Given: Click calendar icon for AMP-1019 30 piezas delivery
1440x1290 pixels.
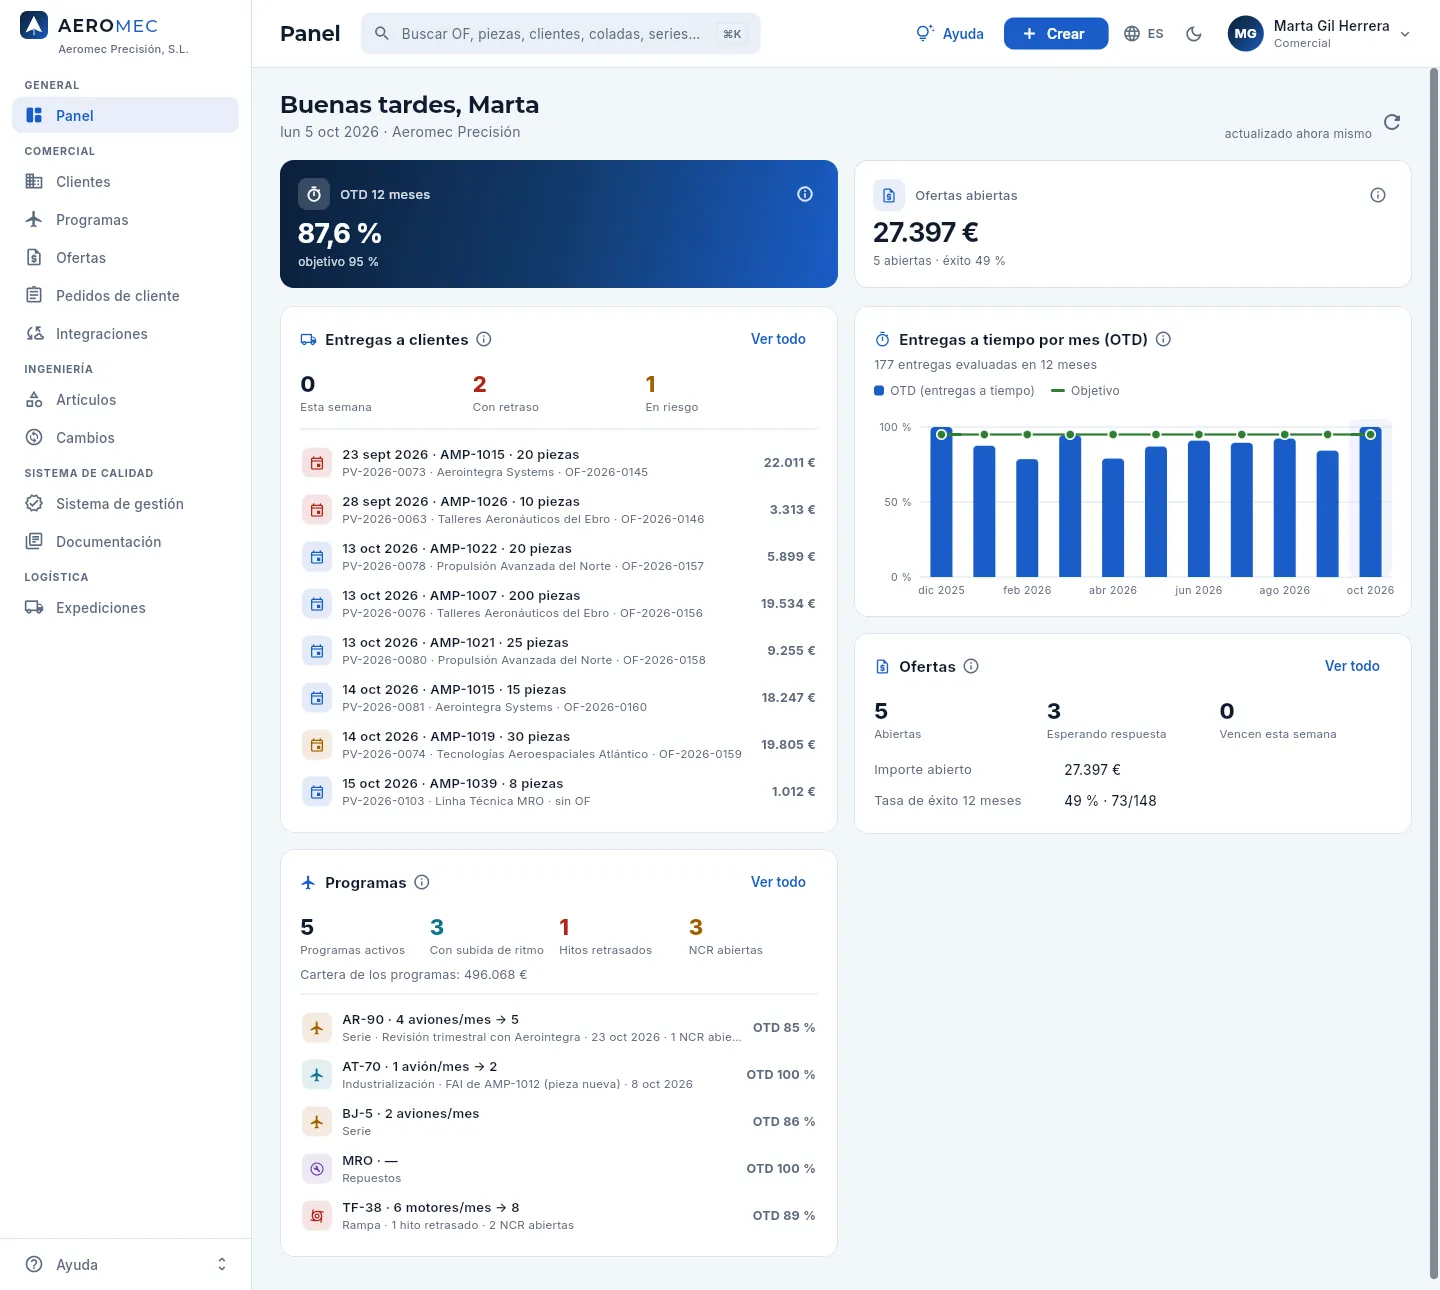Looking at the screenshot, I should tap(317, 745).
